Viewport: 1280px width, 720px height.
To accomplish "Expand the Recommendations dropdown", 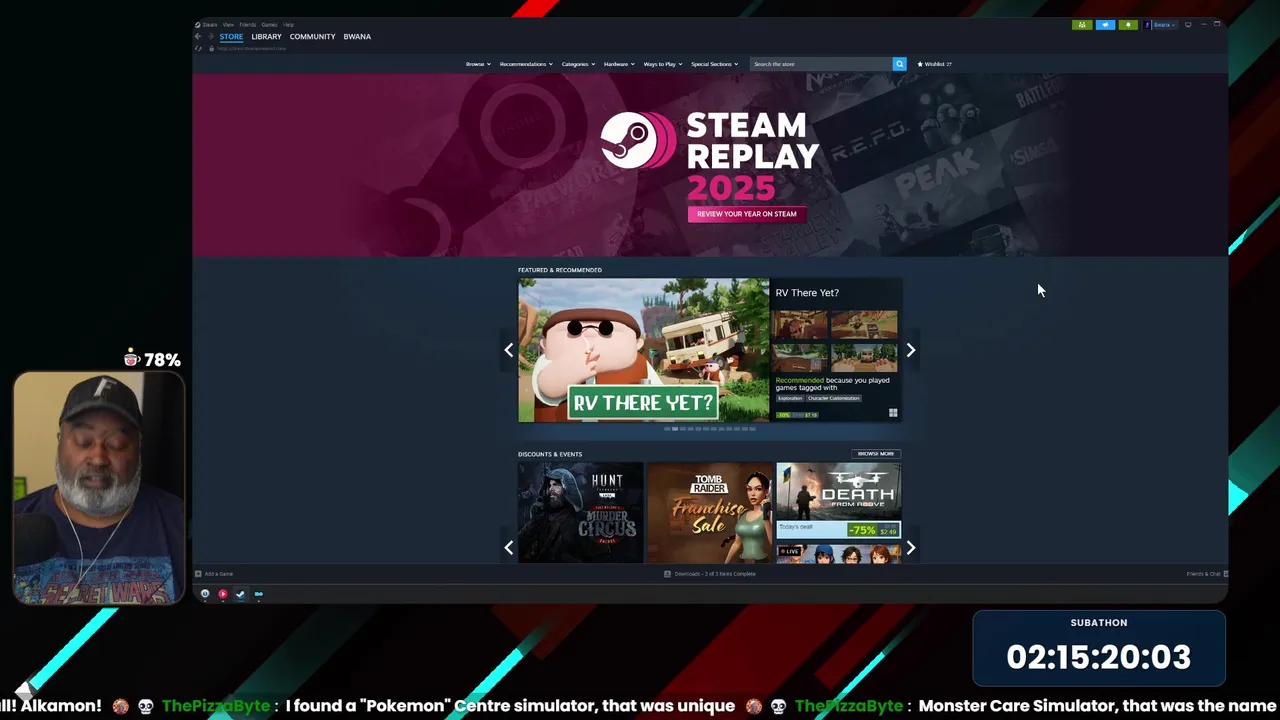I will (526, 64).
